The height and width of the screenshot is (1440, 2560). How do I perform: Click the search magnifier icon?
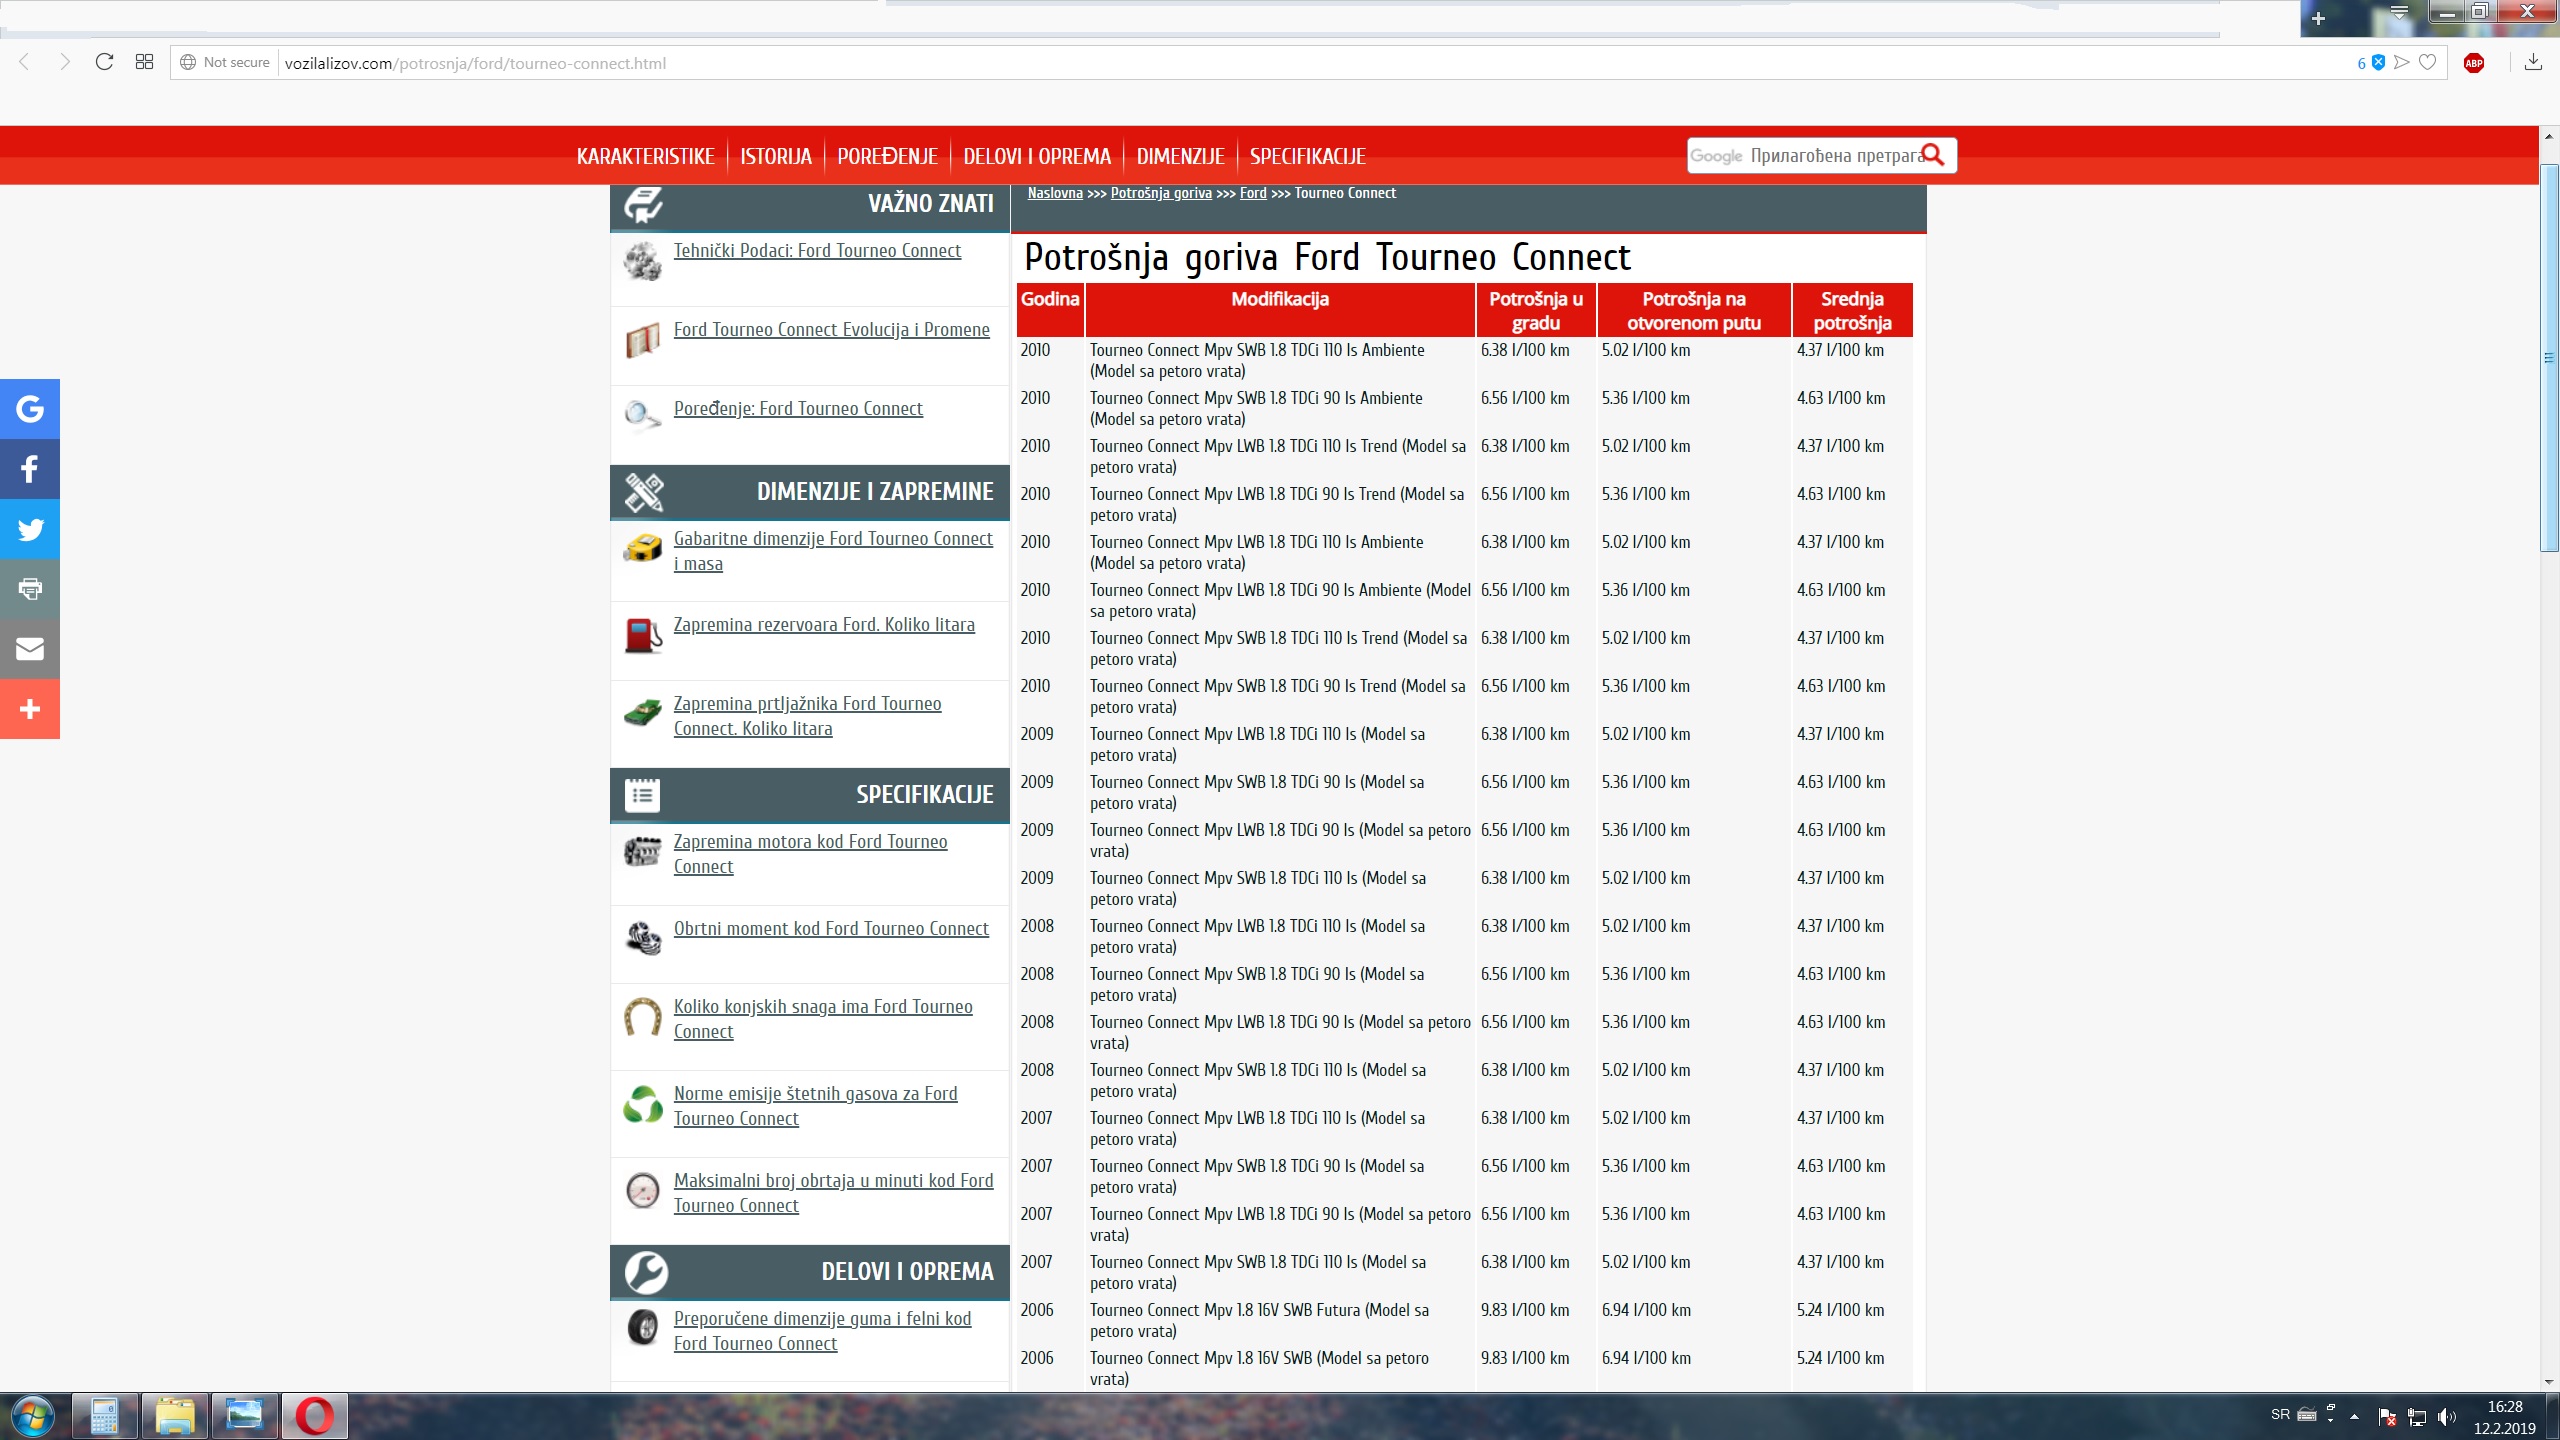1933,155
